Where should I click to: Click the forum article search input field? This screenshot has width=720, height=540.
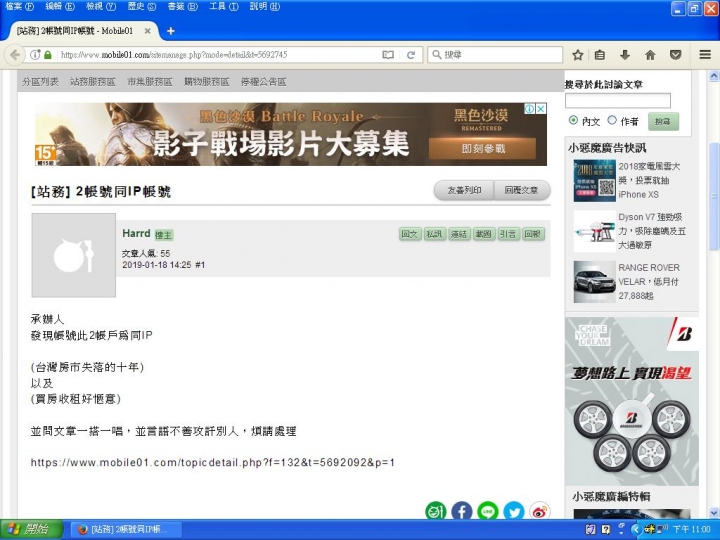(x=618, y=100)
